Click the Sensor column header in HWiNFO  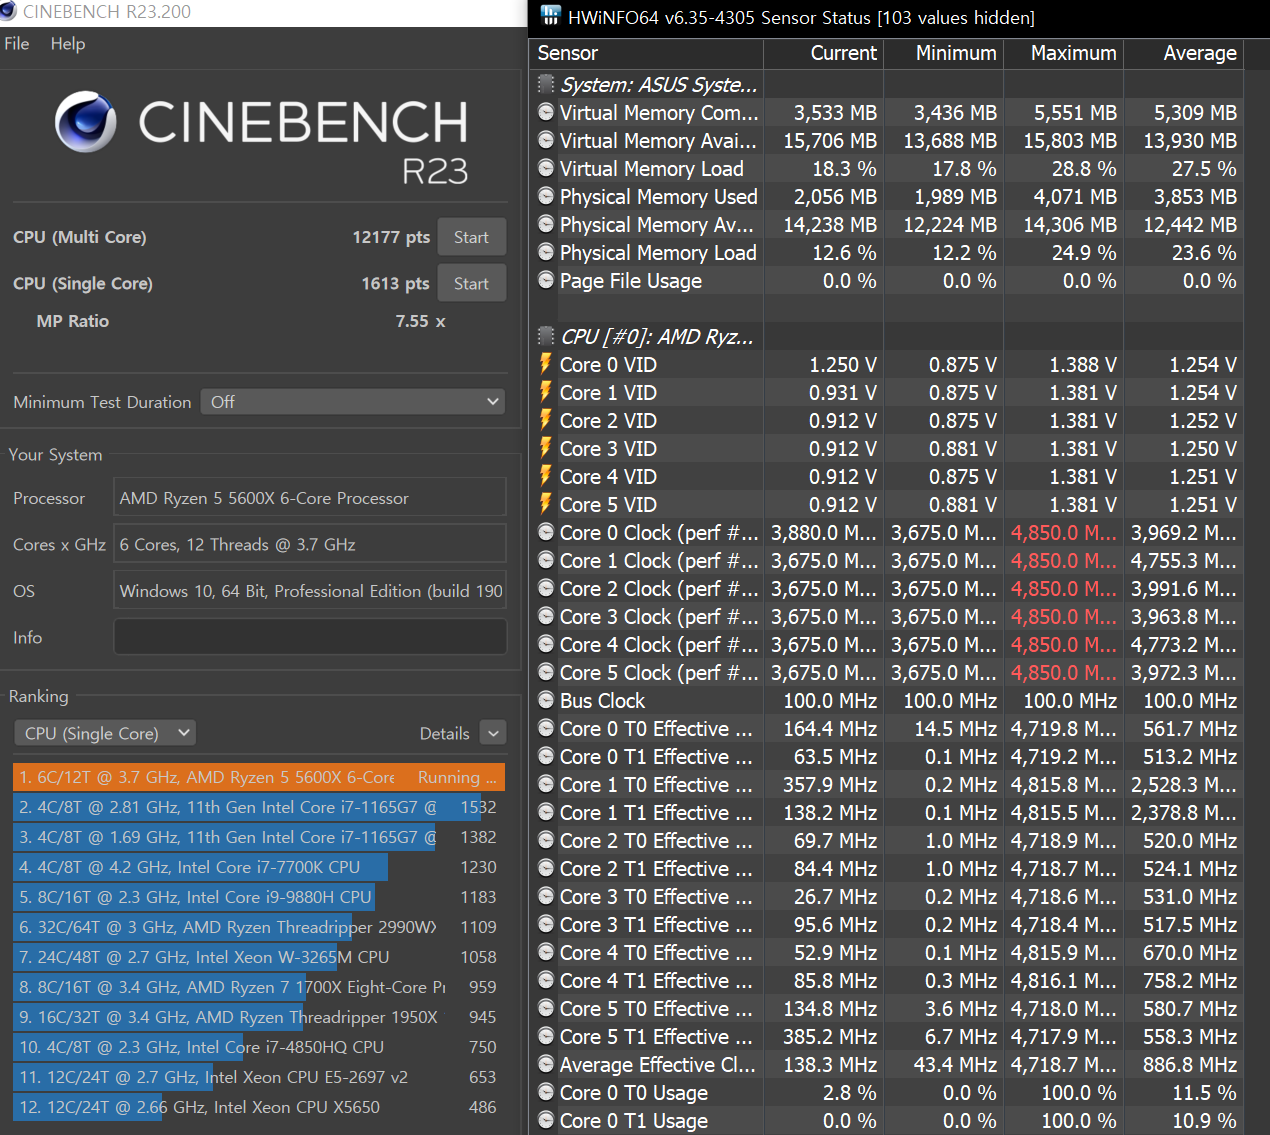(646, 53)
